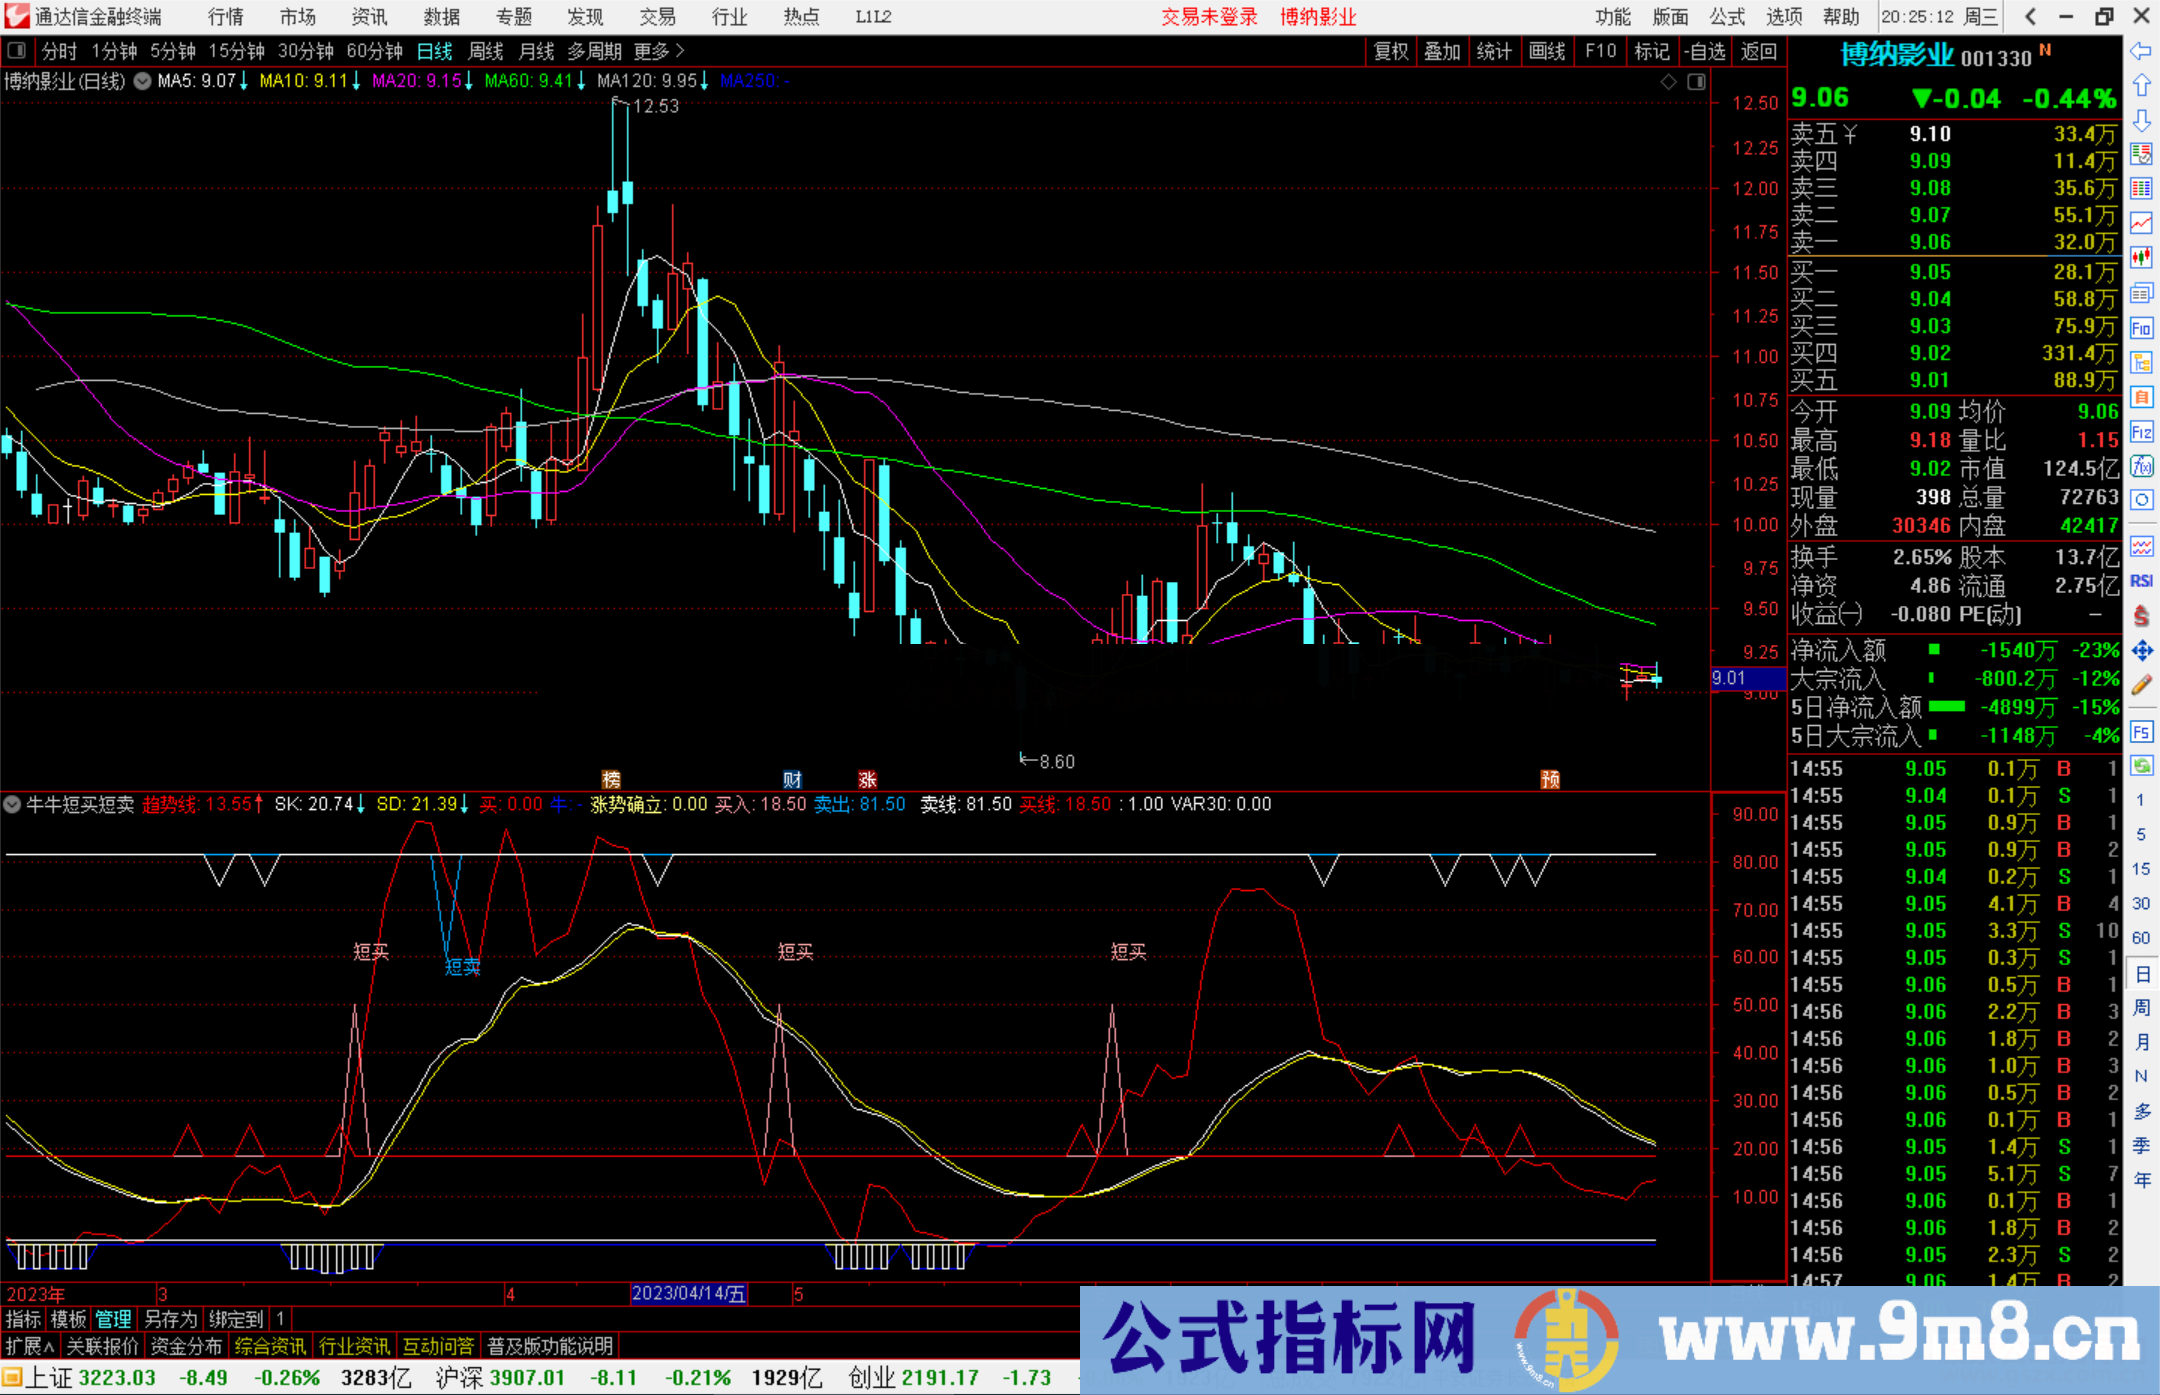Toggle panel layout icon left of 分时
This screenshot has width=2160, height=1395.
17,51
